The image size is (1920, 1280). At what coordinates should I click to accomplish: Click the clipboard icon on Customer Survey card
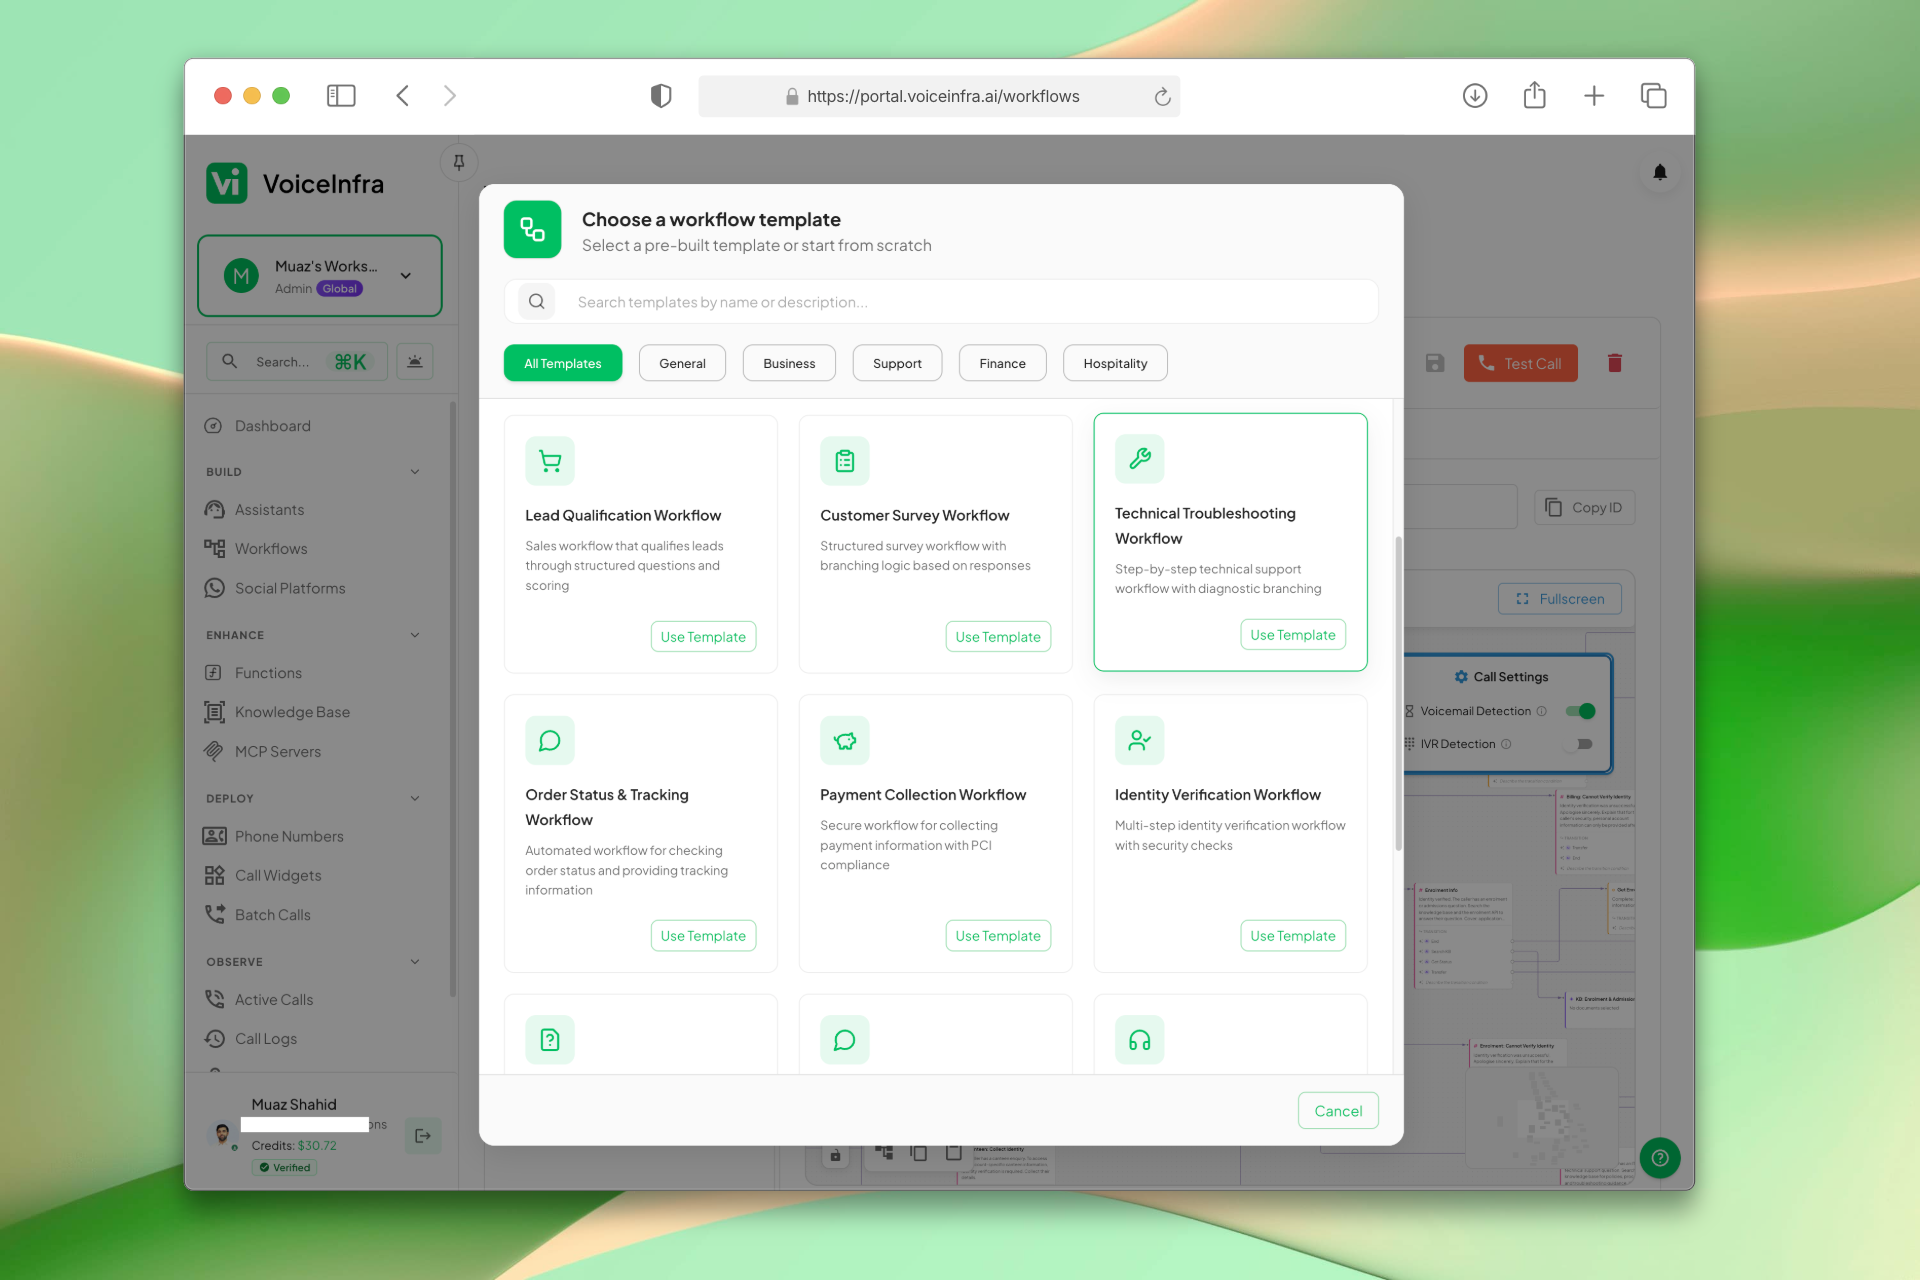click(x=845, y=461)
